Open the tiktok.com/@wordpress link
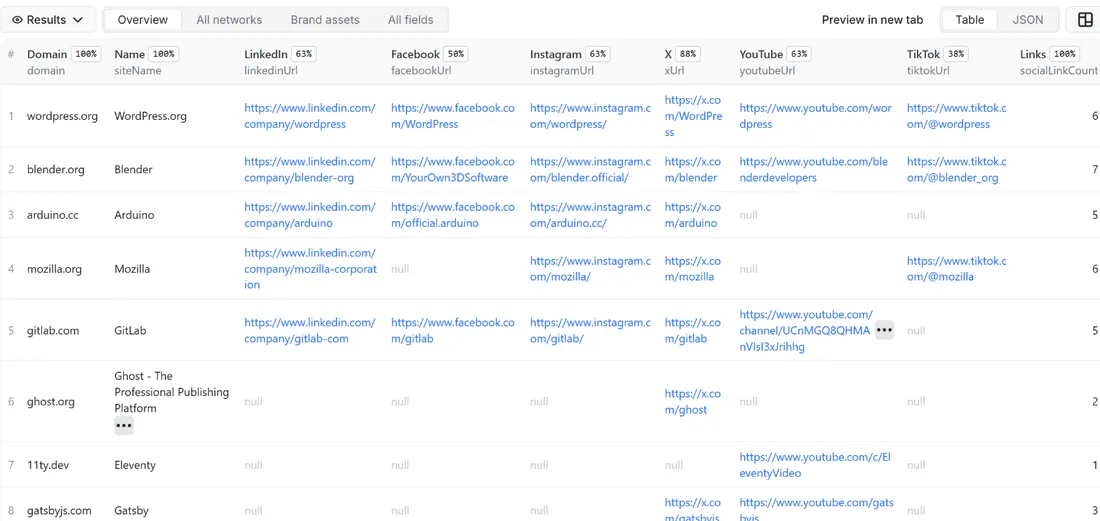Screen dimensions: 1100x521 tap(956, 116)
